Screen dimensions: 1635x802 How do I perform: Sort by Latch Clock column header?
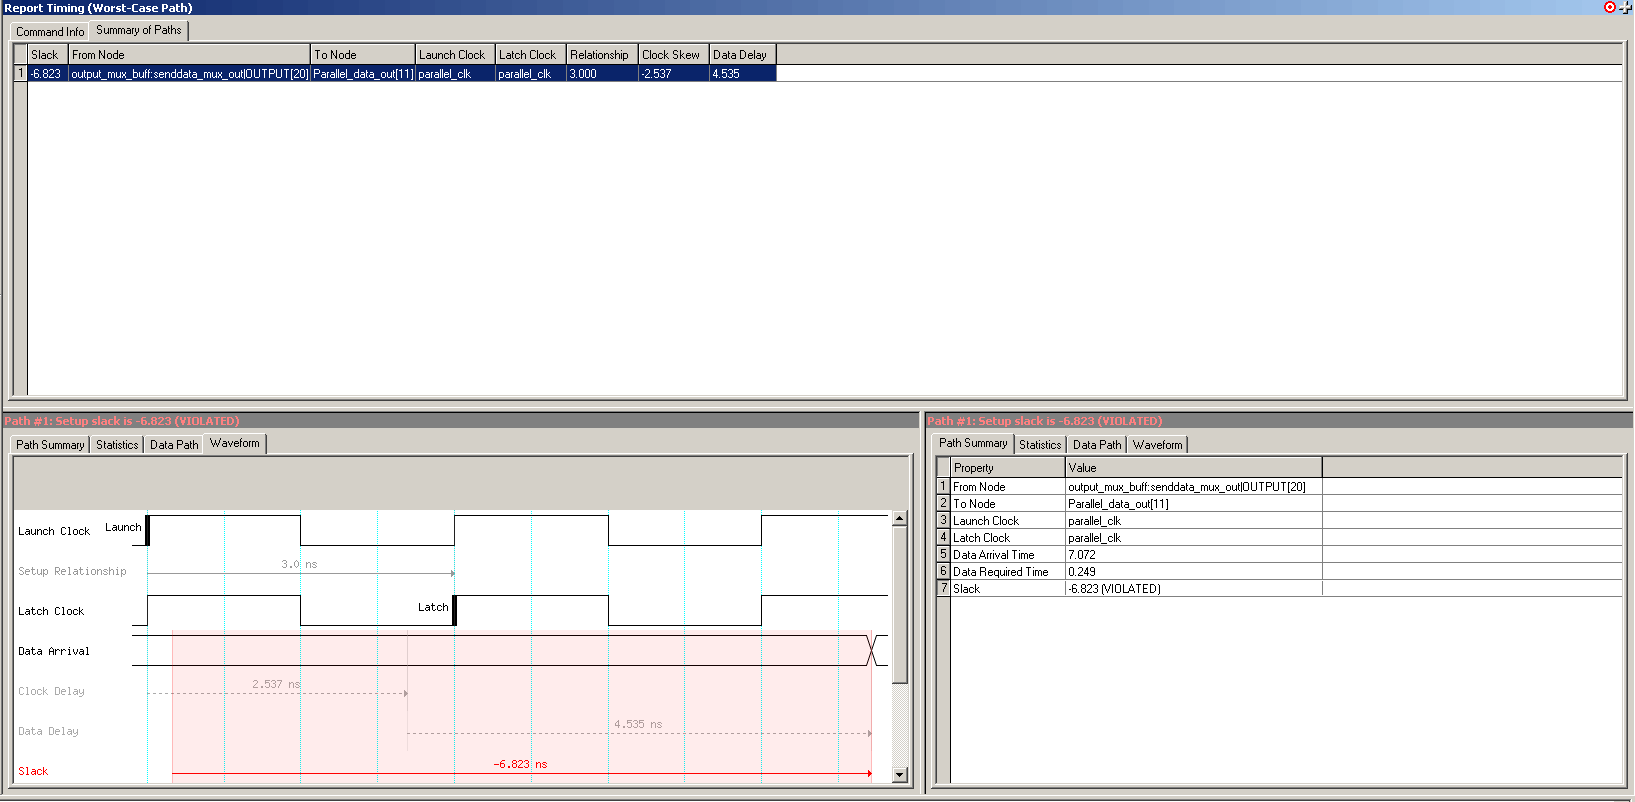(x=531, y=55)
